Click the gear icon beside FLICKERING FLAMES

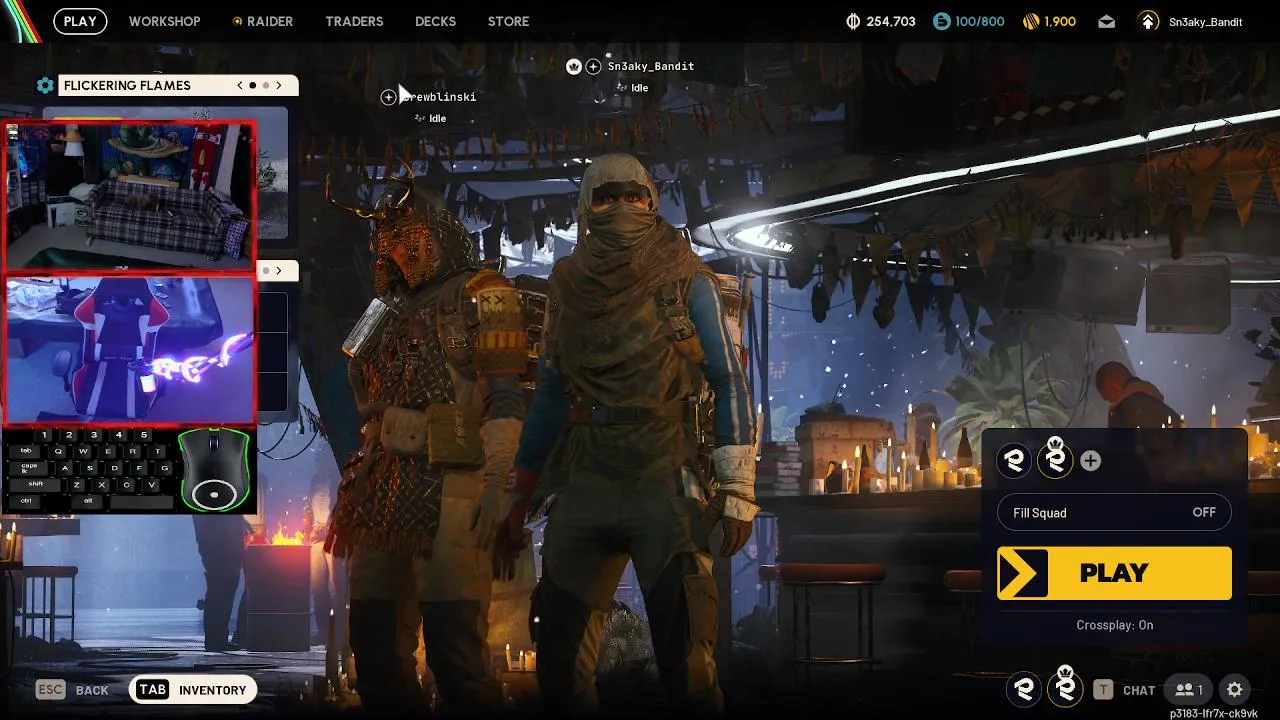coord(45,85)
